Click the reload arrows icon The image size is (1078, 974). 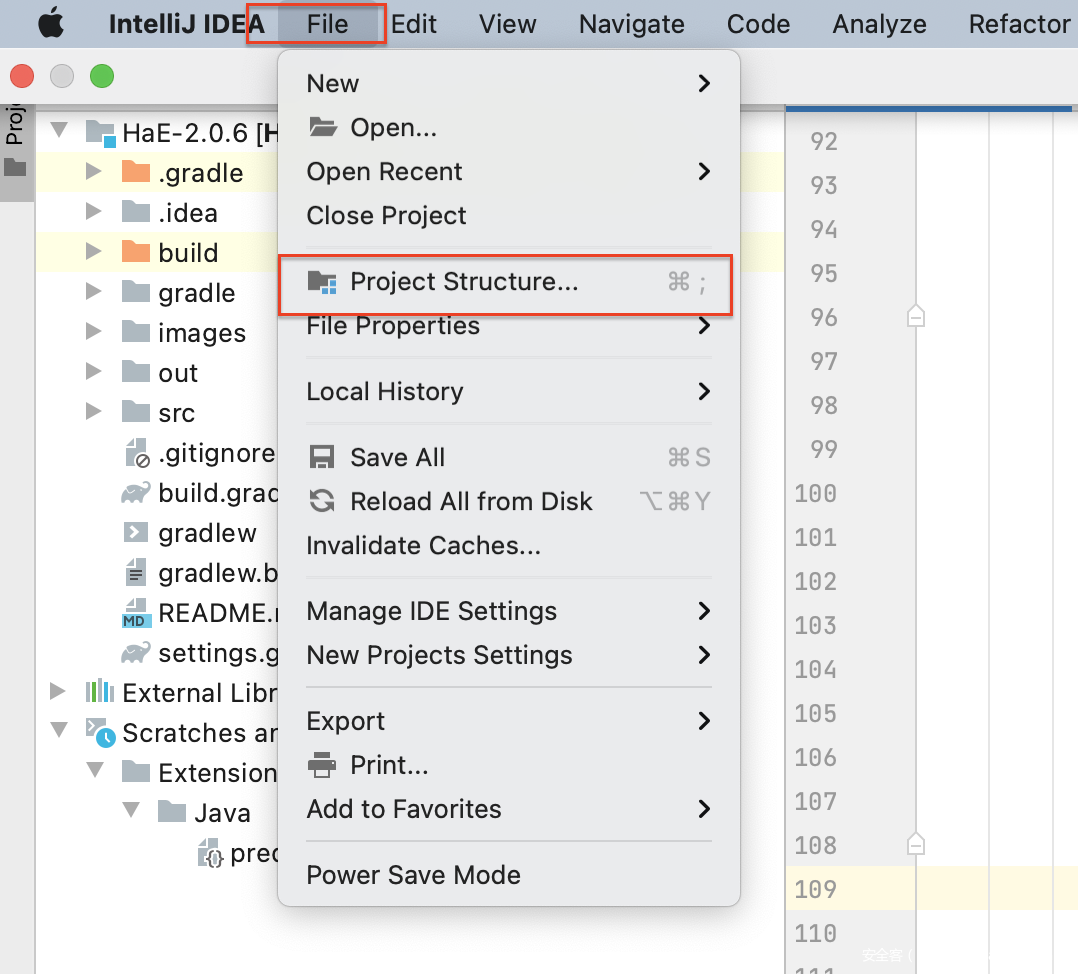pyautogui.click(x=322, y=501)
